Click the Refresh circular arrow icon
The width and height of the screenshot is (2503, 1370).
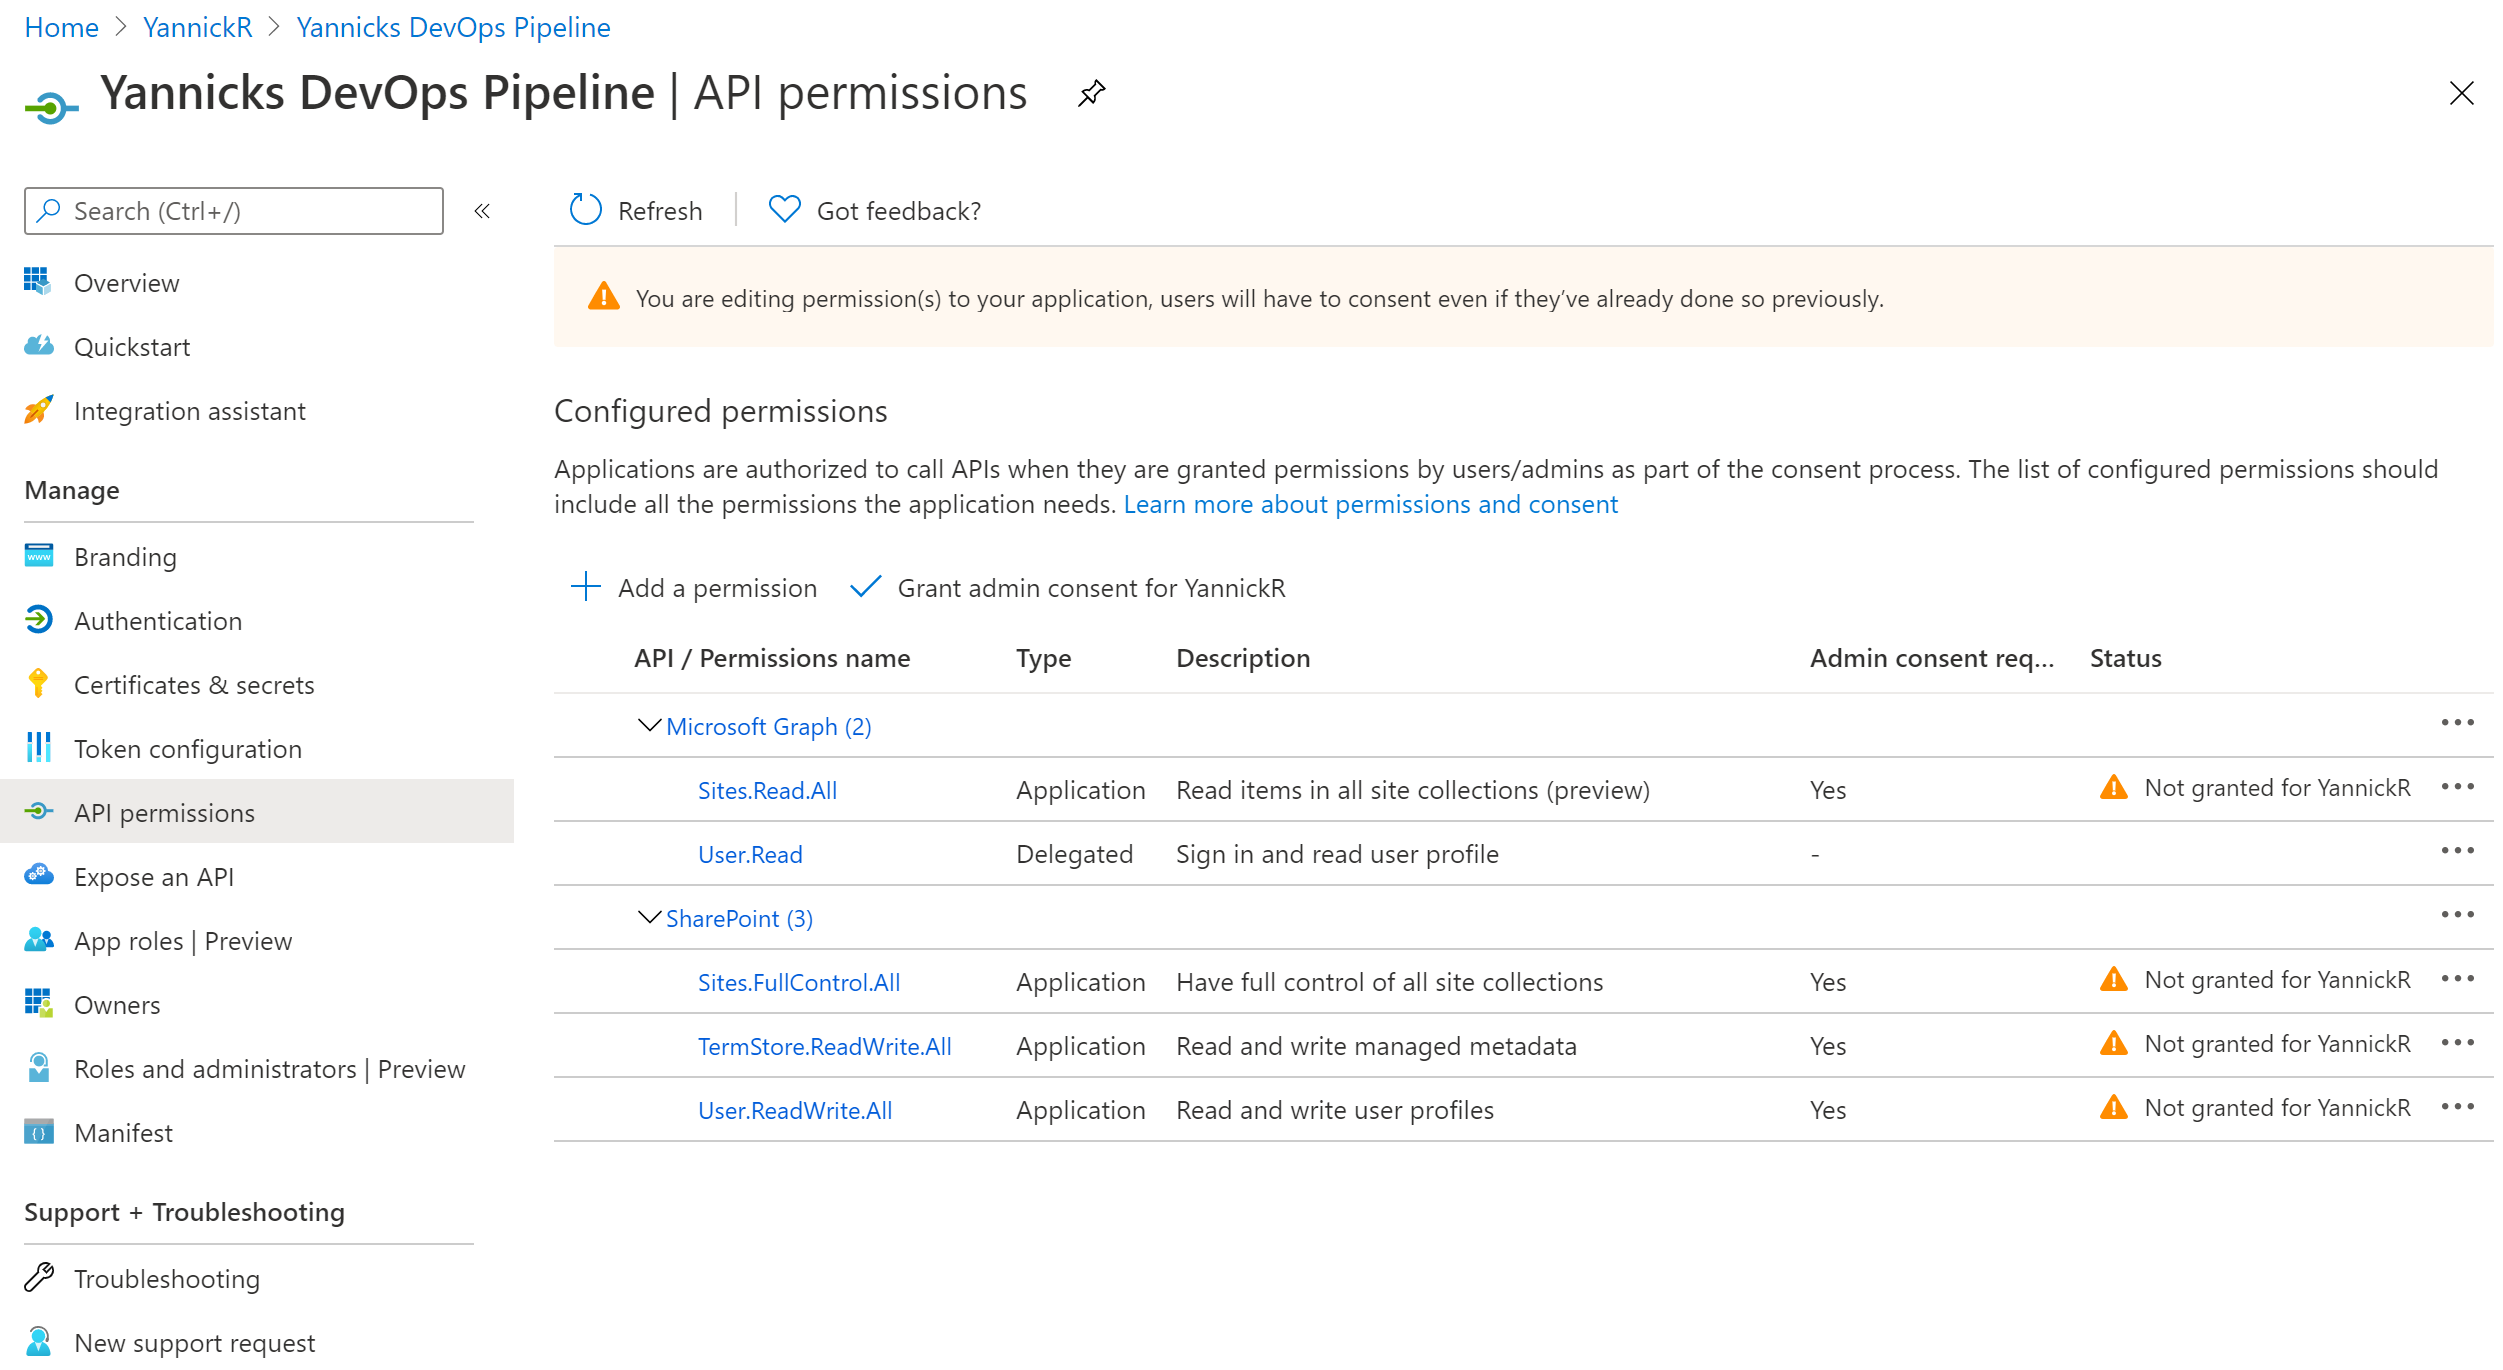click(585, 210)
